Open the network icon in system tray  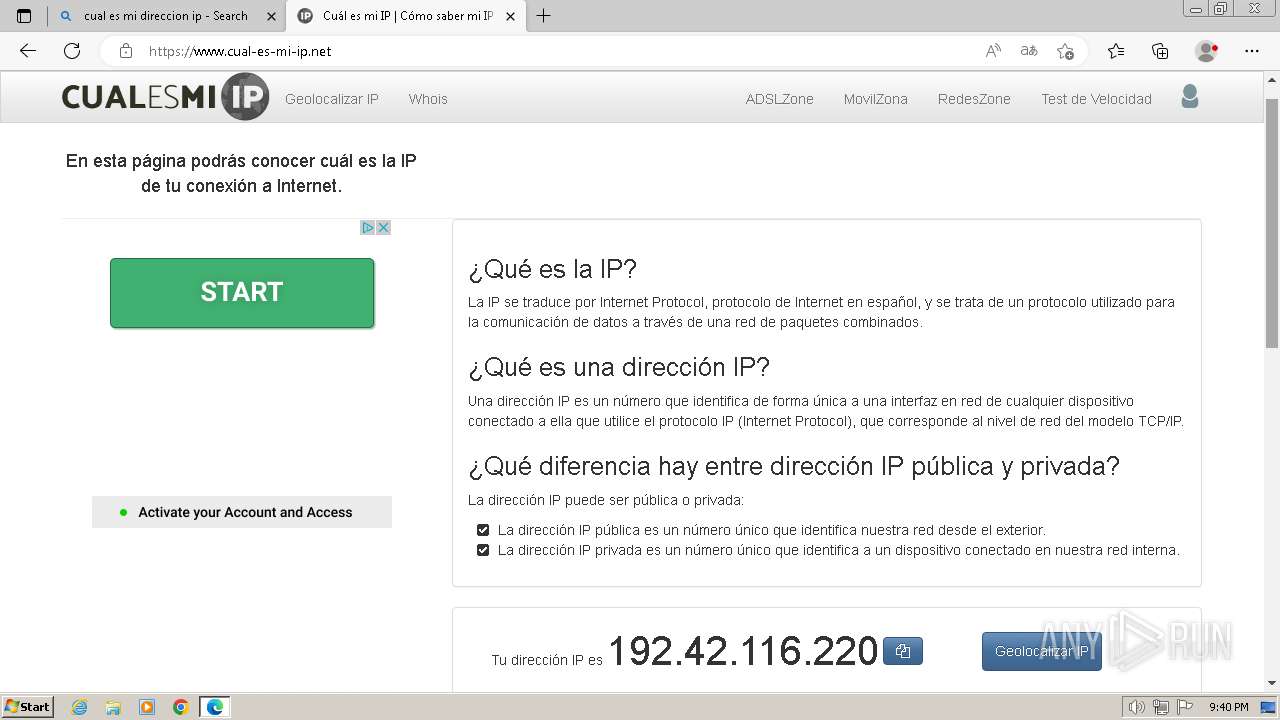click(x=1161, y=707)
